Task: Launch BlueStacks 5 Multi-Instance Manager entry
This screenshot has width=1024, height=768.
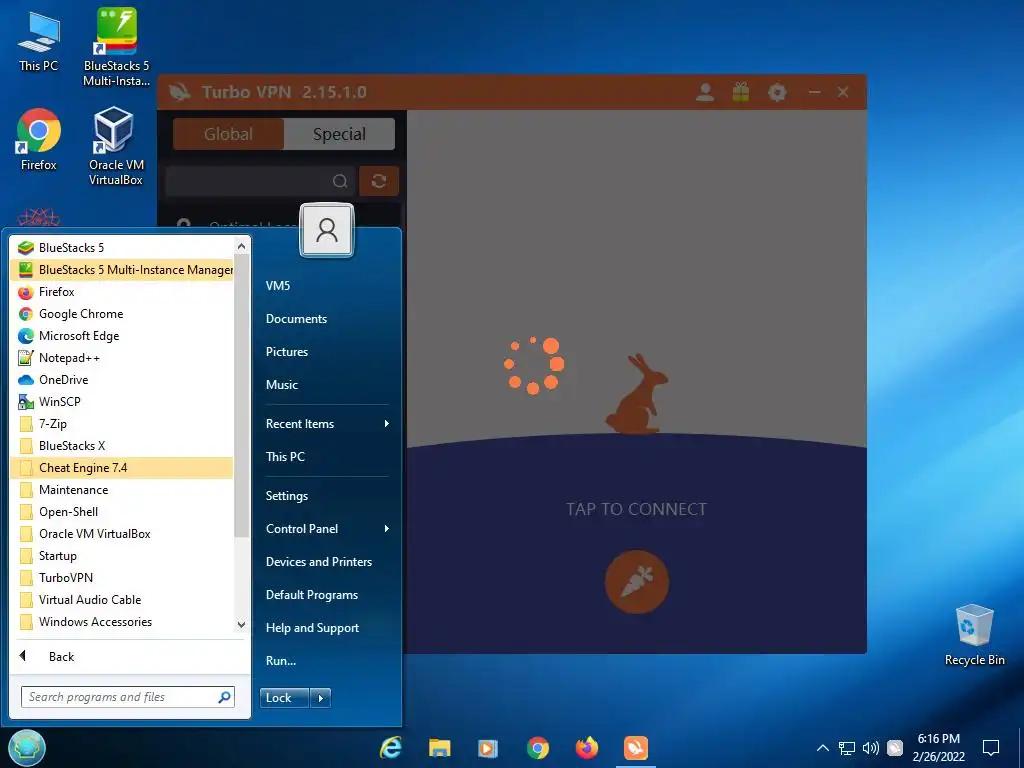Action: click(122, 270)
